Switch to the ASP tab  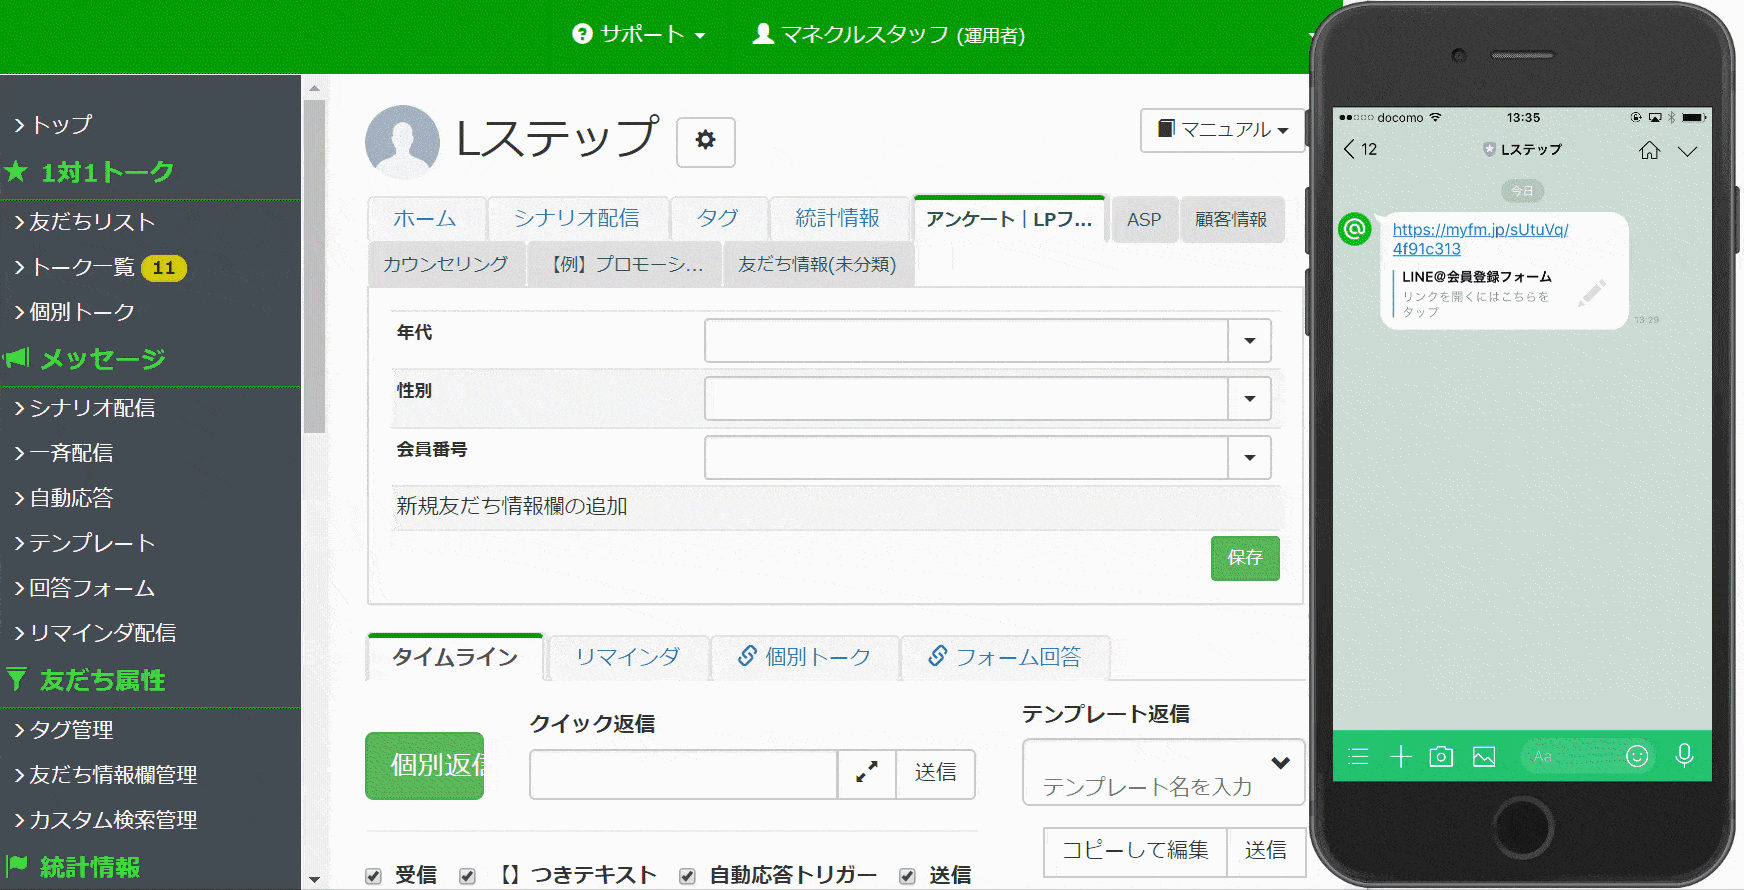click(x=1144, y=219)
